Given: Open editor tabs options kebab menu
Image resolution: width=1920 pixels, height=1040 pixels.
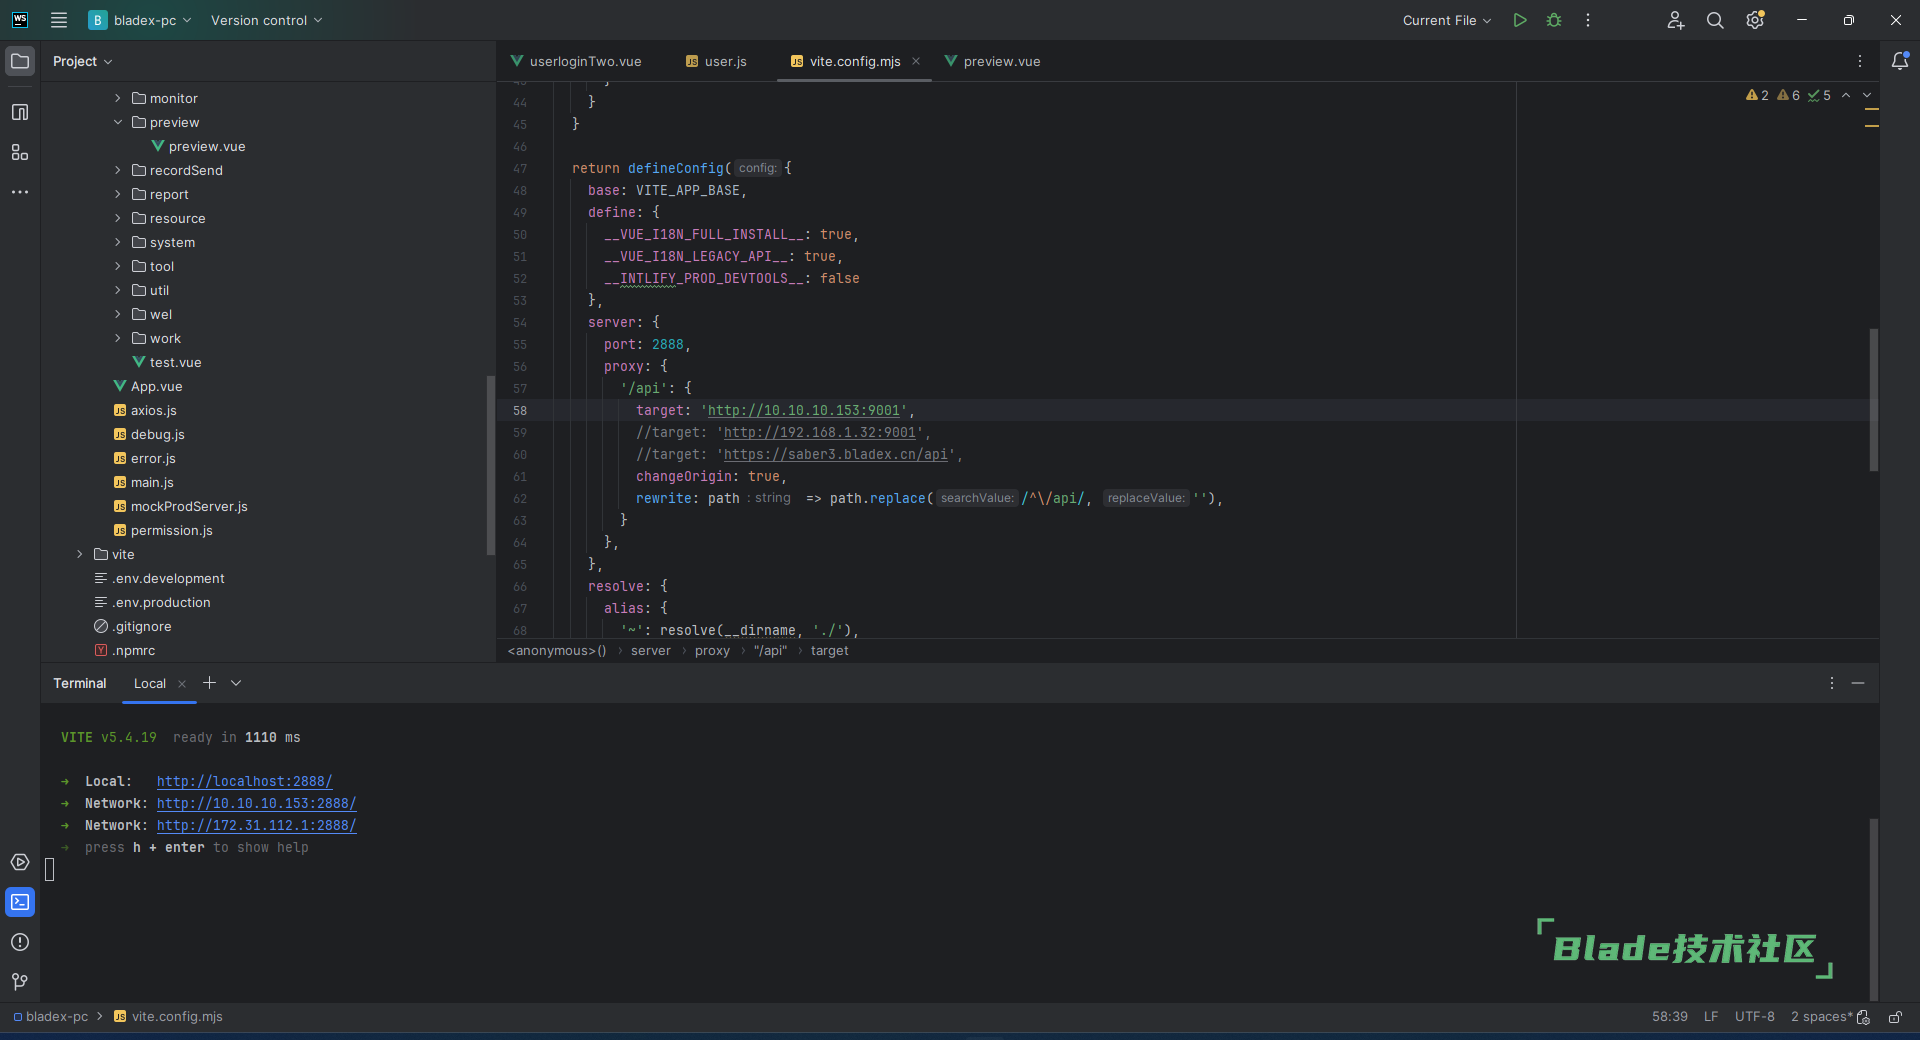Looking at the screenshot, I should click(1860, 61).
